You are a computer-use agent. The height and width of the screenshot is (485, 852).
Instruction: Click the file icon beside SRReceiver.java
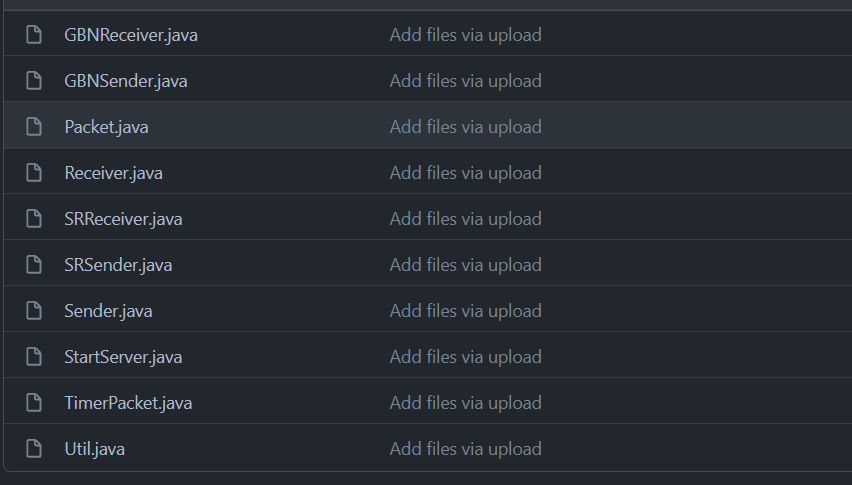pyautogui.click(x=34, y=219)
